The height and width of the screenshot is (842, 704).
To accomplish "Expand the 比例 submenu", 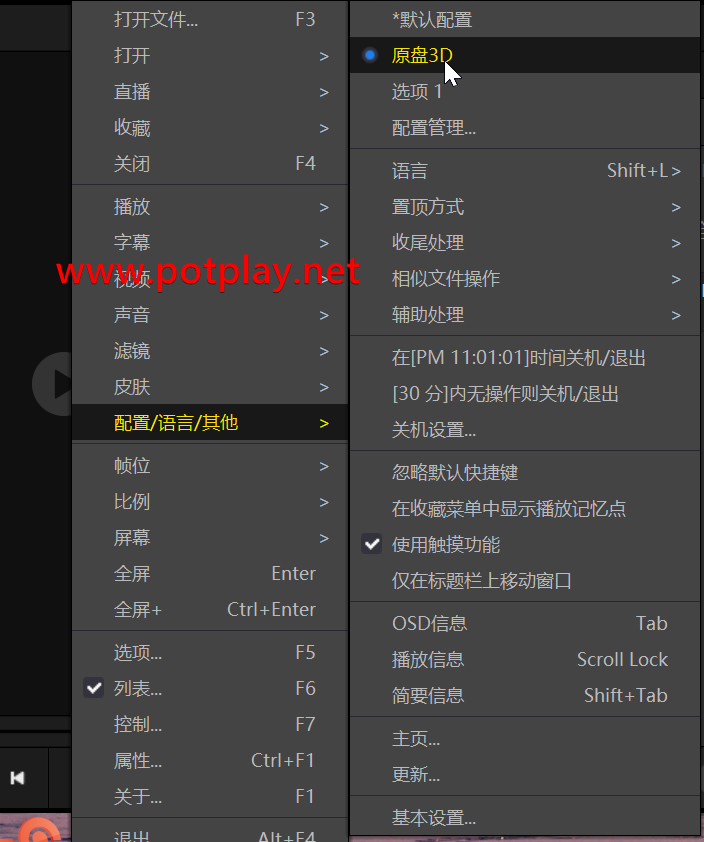I will point(210,502).
